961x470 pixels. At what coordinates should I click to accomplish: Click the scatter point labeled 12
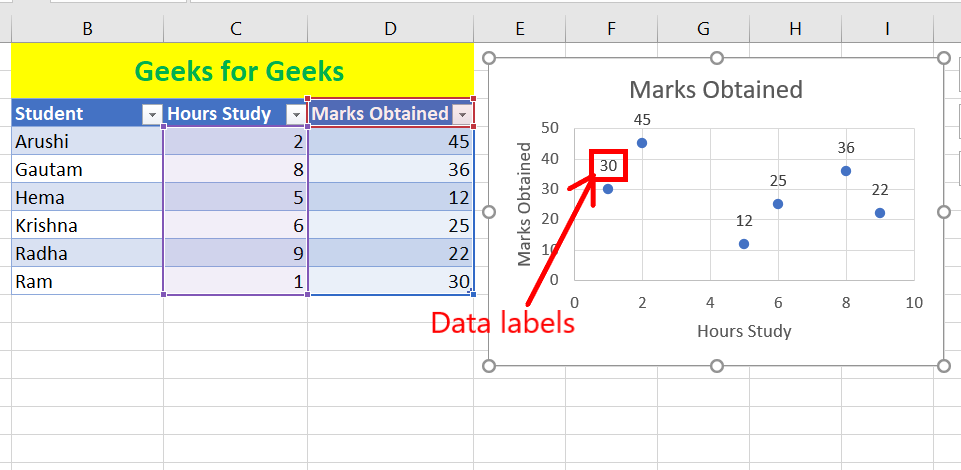pos(744,244)
